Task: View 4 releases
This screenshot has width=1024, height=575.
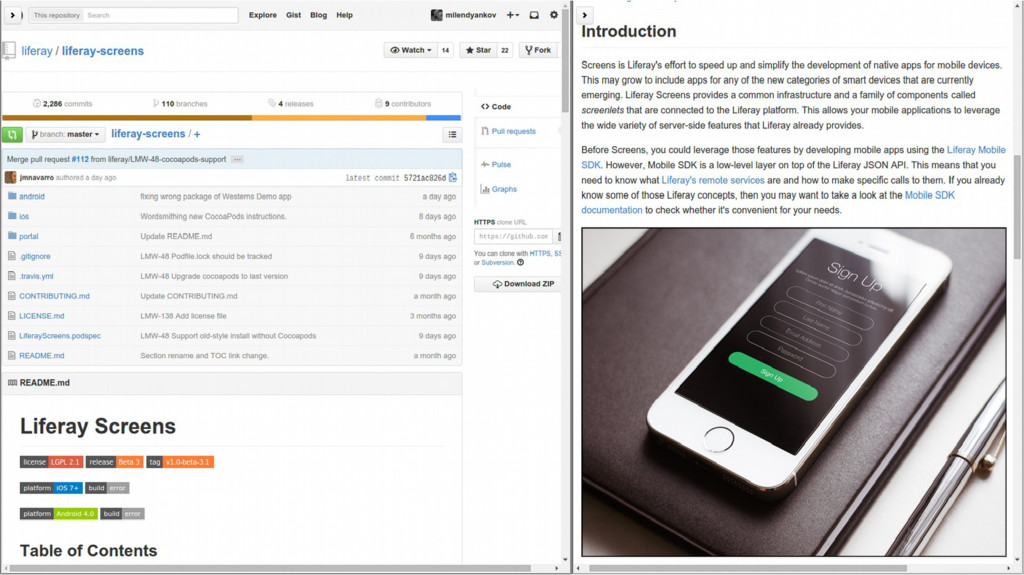Action: point(291,104)
